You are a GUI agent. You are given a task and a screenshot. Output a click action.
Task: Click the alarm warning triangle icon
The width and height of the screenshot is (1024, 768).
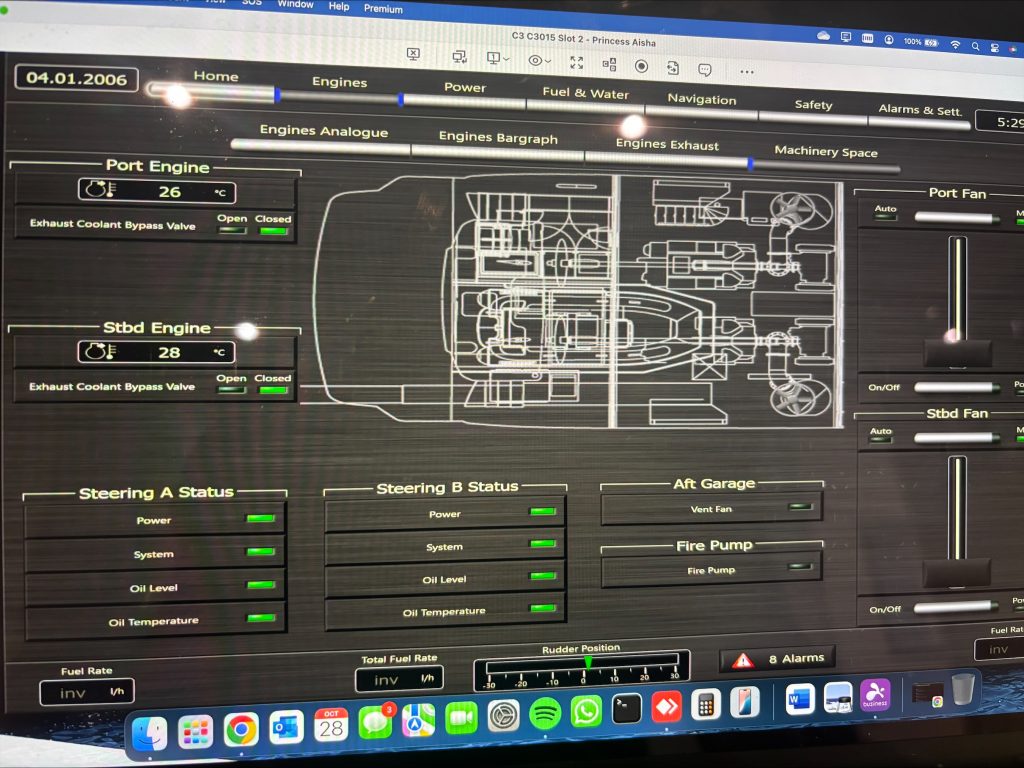click(742, 660)
